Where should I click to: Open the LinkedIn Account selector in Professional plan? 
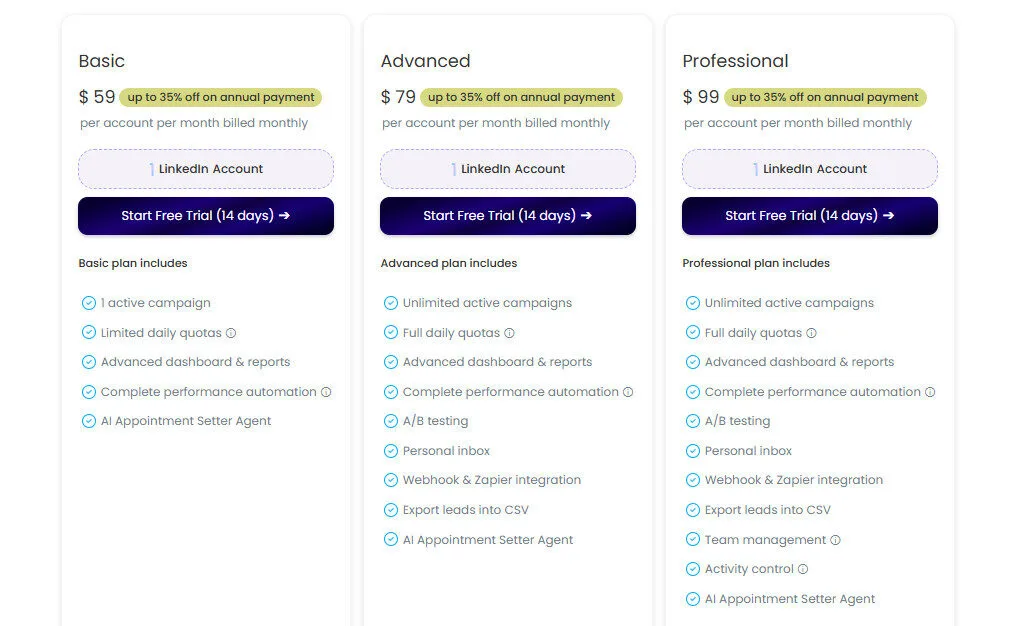809,168
